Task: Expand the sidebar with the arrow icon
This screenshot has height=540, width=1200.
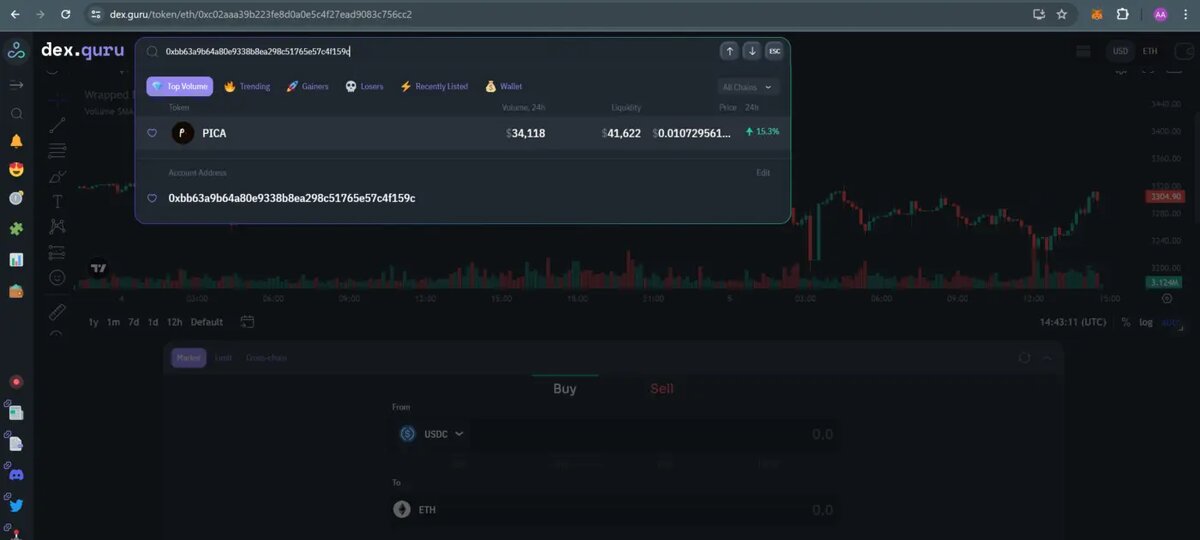Action: pyautogui.click(x=16, y=85)
